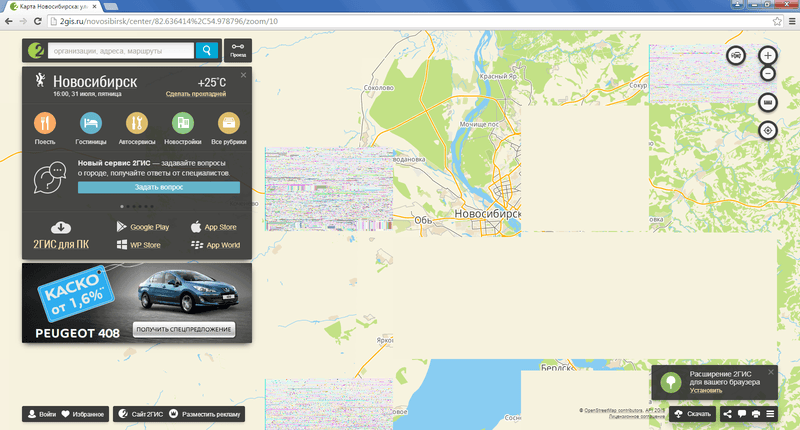Zoom in on the map

pyautogui.click(x=767, y=55)
